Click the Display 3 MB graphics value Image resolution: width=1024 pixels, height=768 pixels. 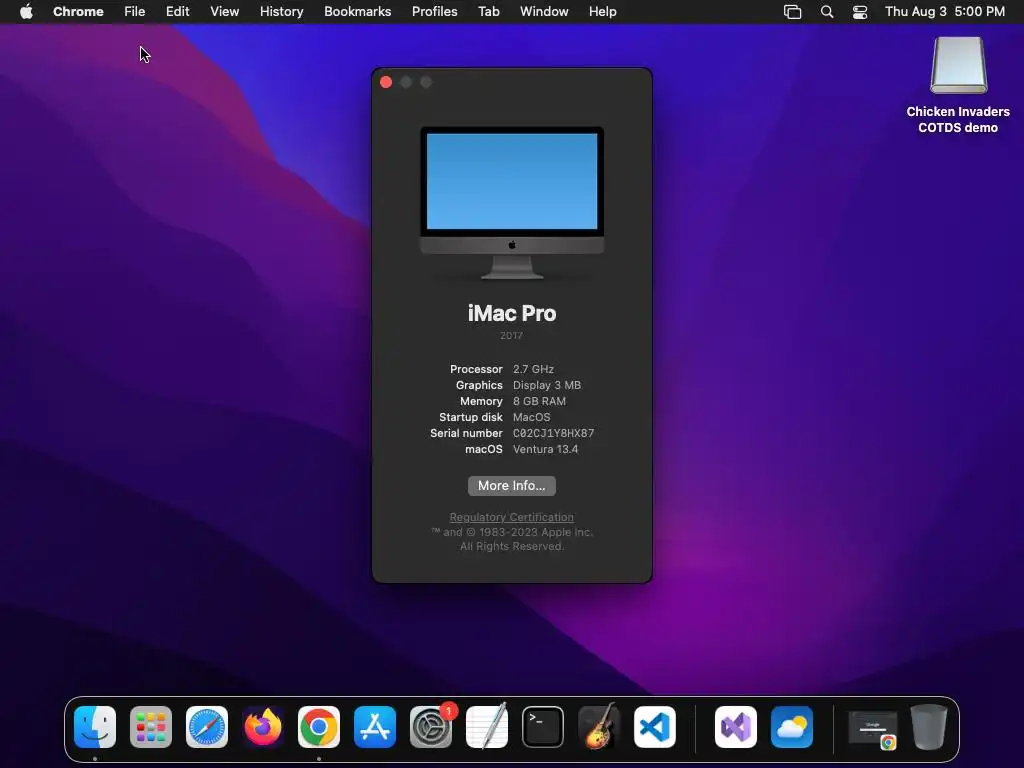(x=547, y=385)
